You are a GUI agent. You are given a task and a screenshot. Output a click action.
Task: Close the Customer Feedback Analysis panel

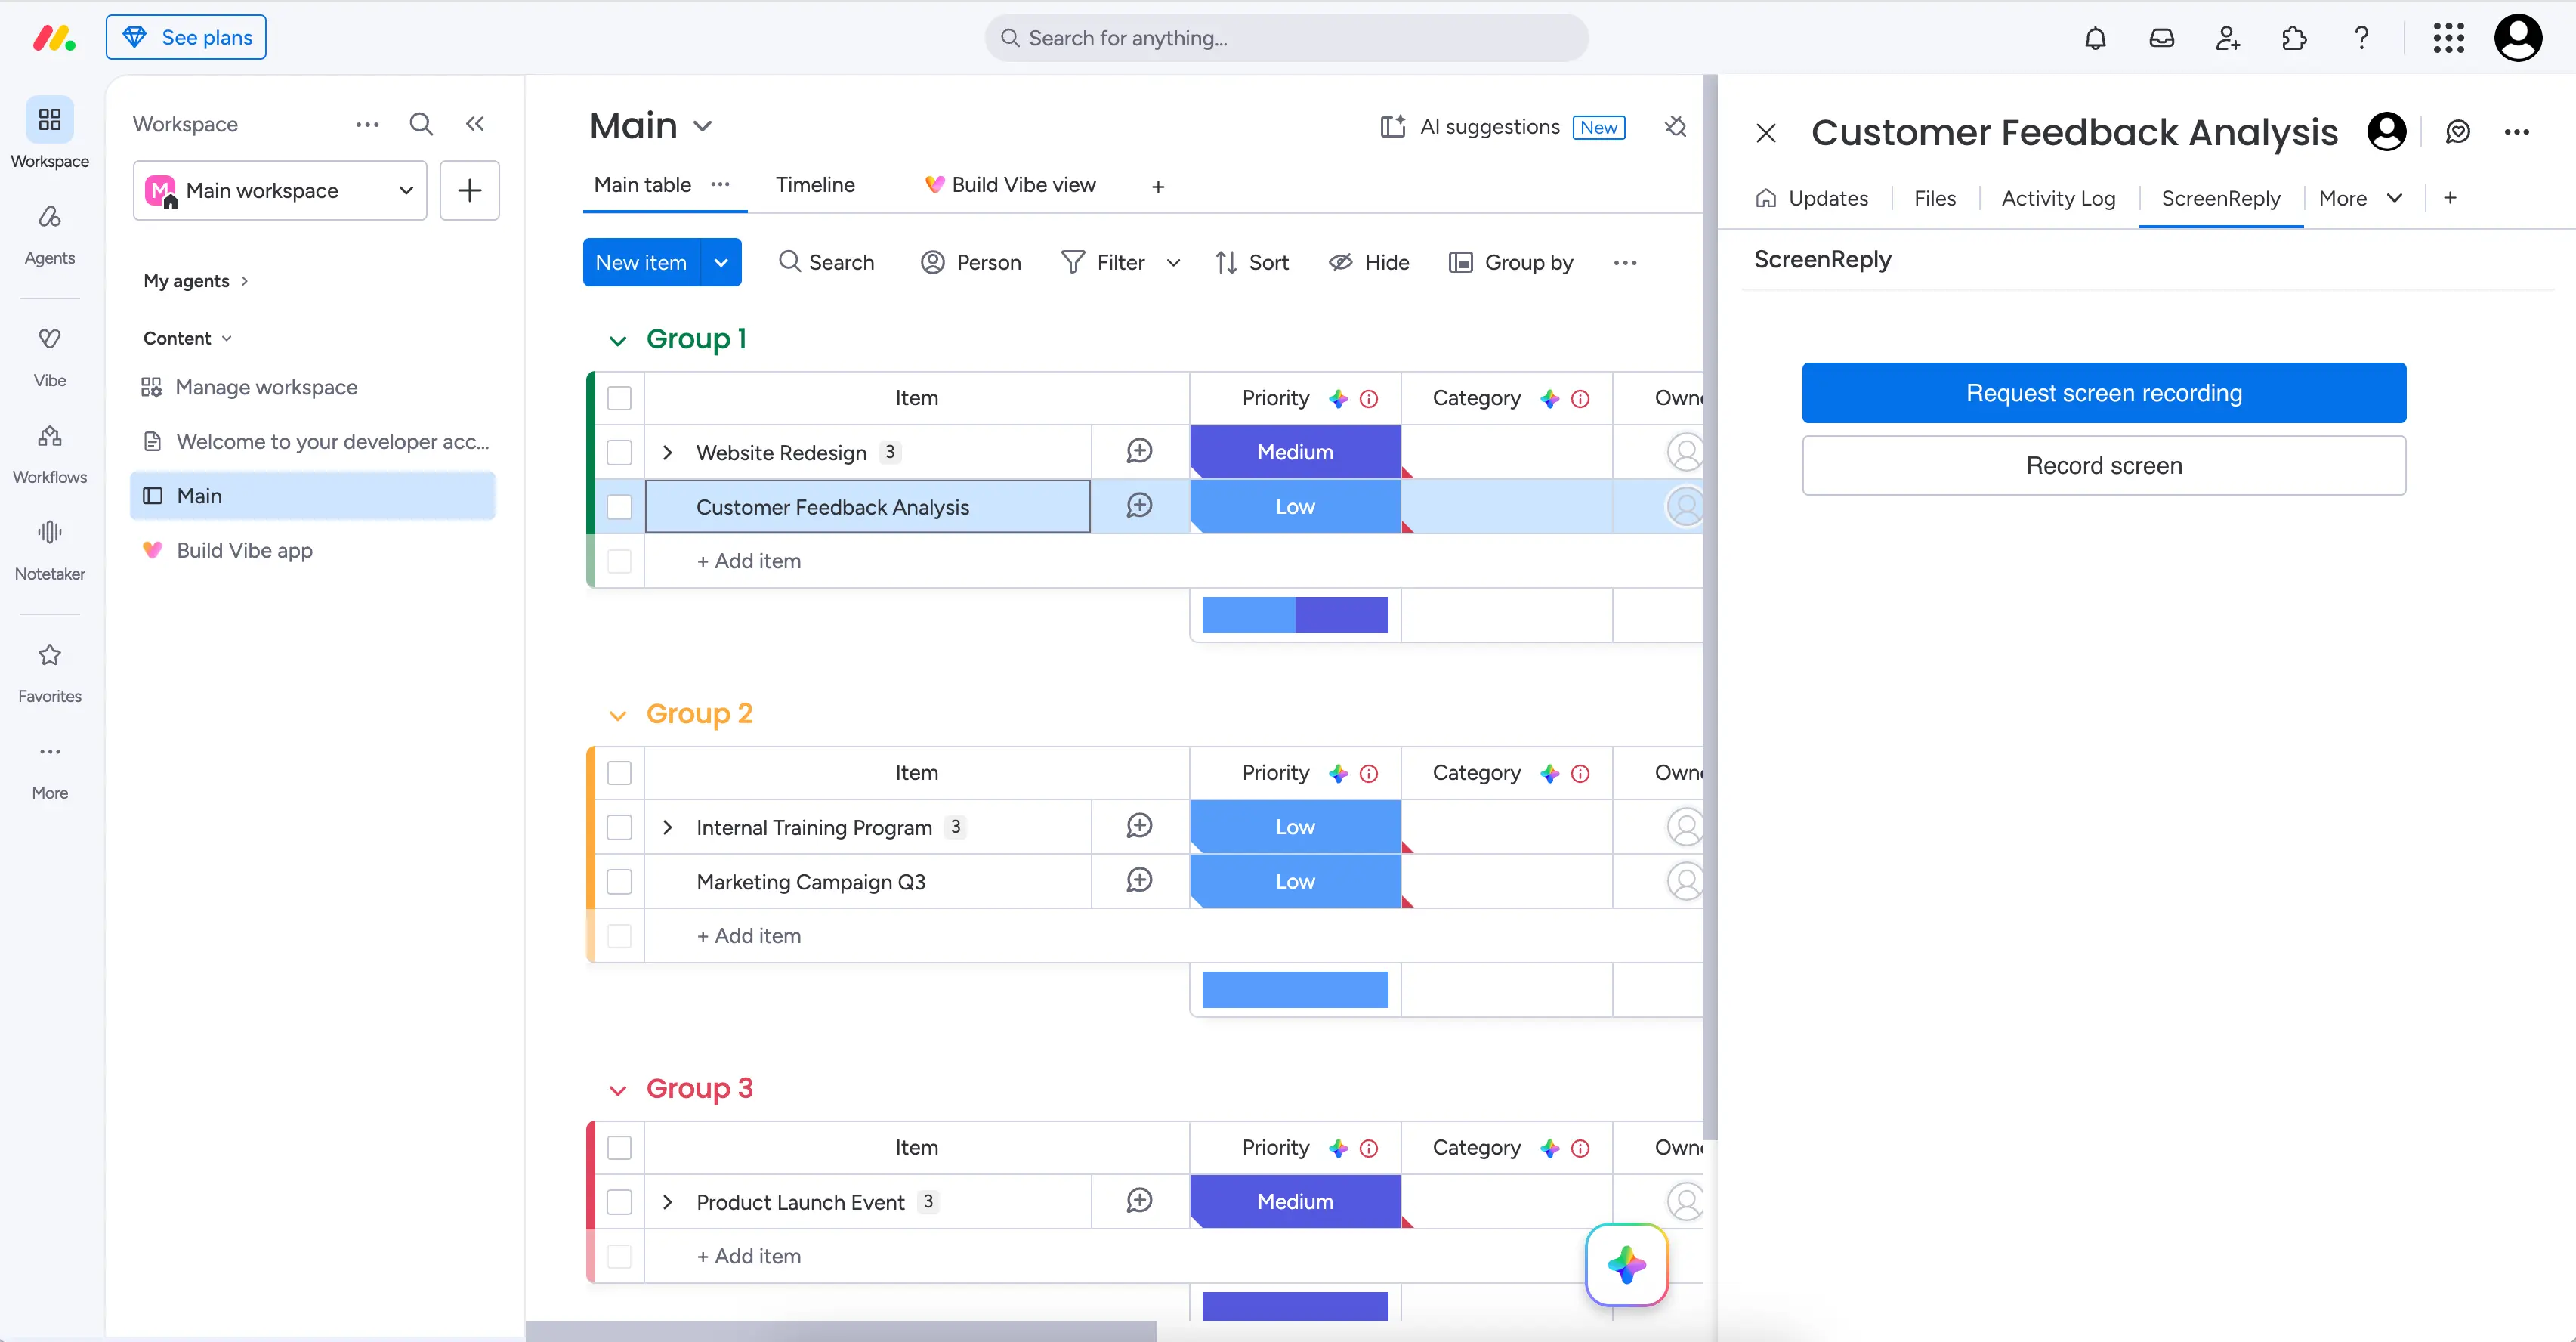1766,132
